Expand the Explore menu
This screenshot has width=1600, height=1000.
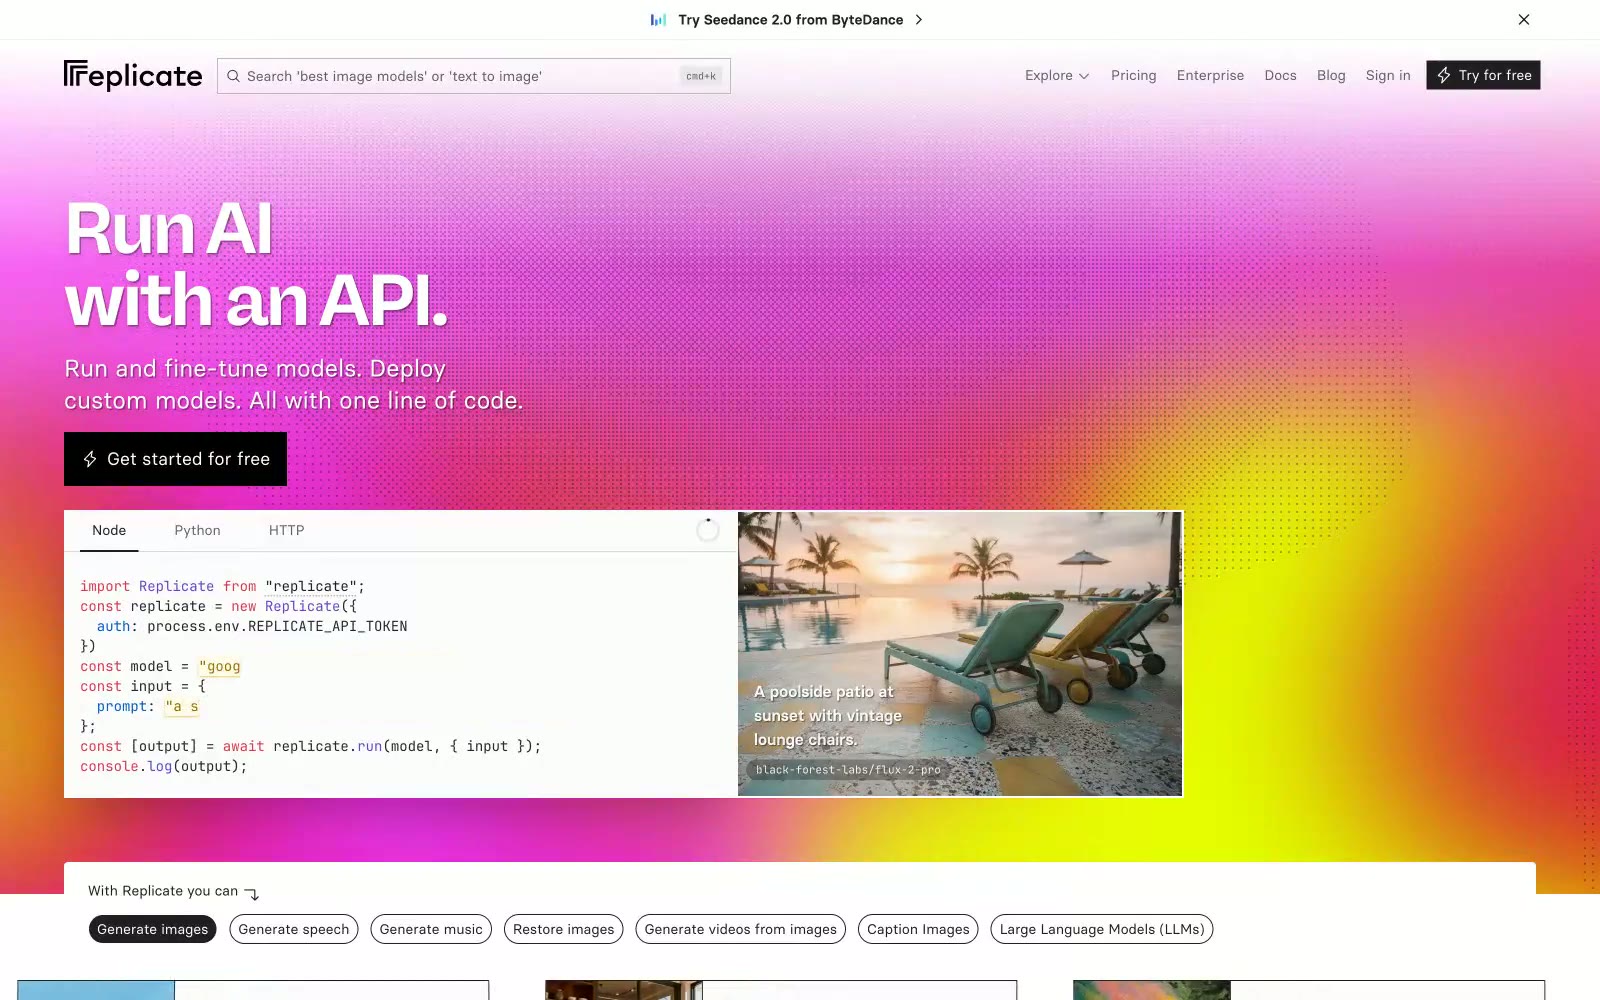[x=1057, y=75]
